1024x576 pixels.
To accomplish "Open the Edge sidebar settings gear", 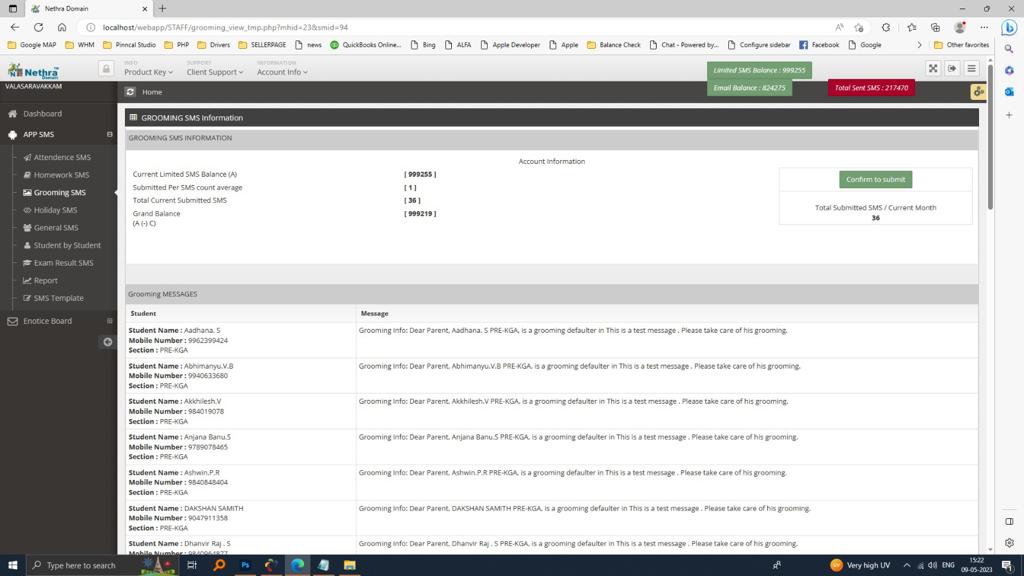I will pyautogui.click(x=1009, y=543).
